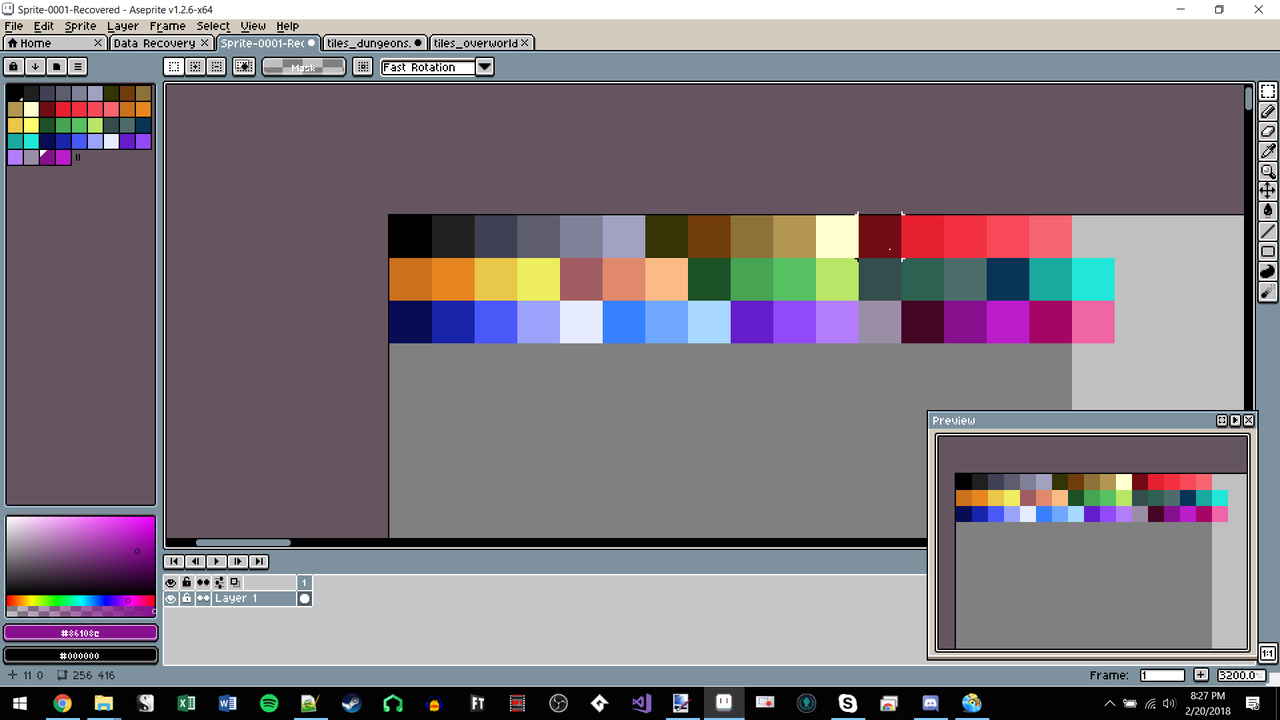Select the Eyedropper tool
This screenshot has width=1280, height=720.
(x=1268, y=152)
